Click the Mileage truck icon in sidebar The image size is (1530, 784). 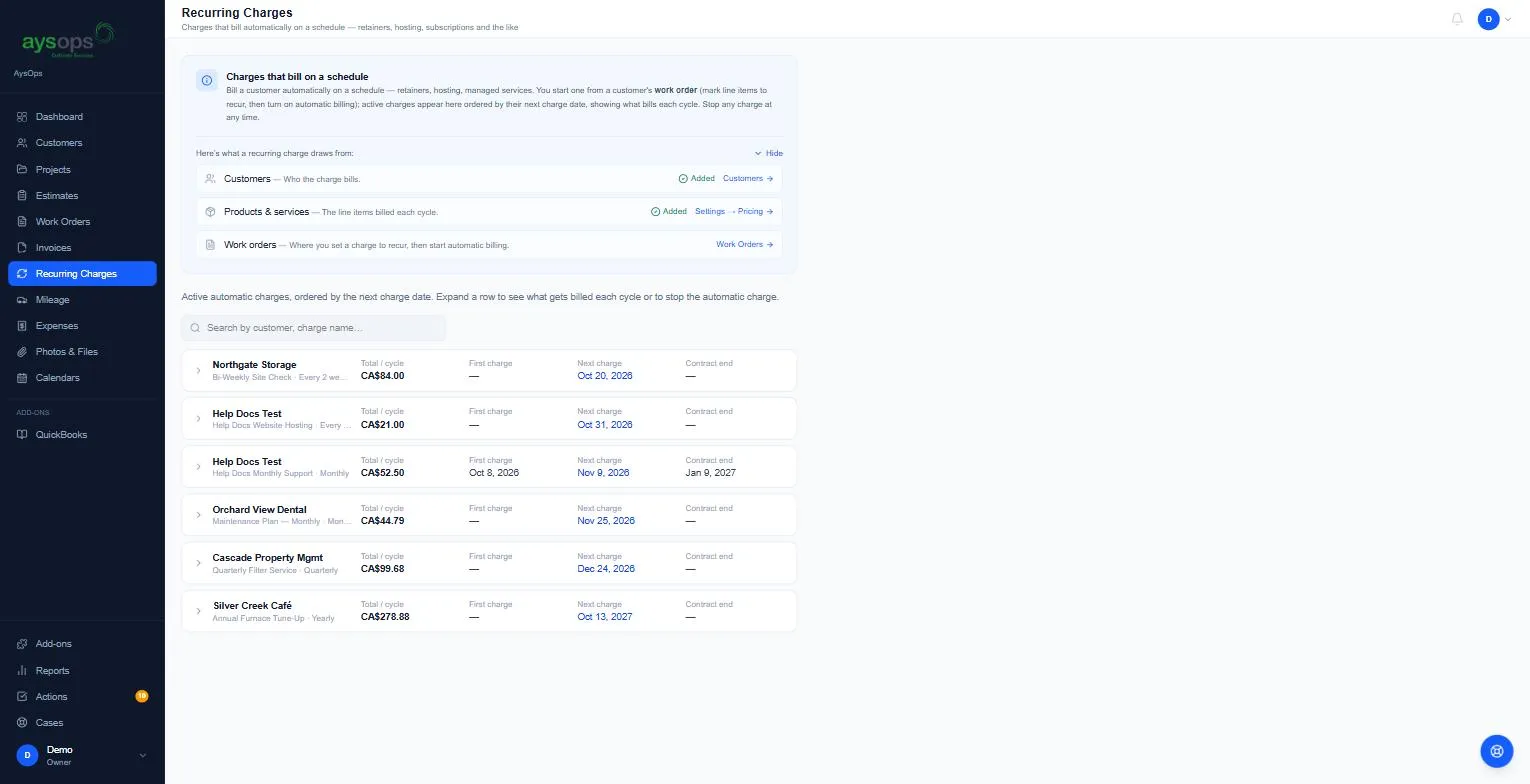pyautogui.click(x=22, y=300)
